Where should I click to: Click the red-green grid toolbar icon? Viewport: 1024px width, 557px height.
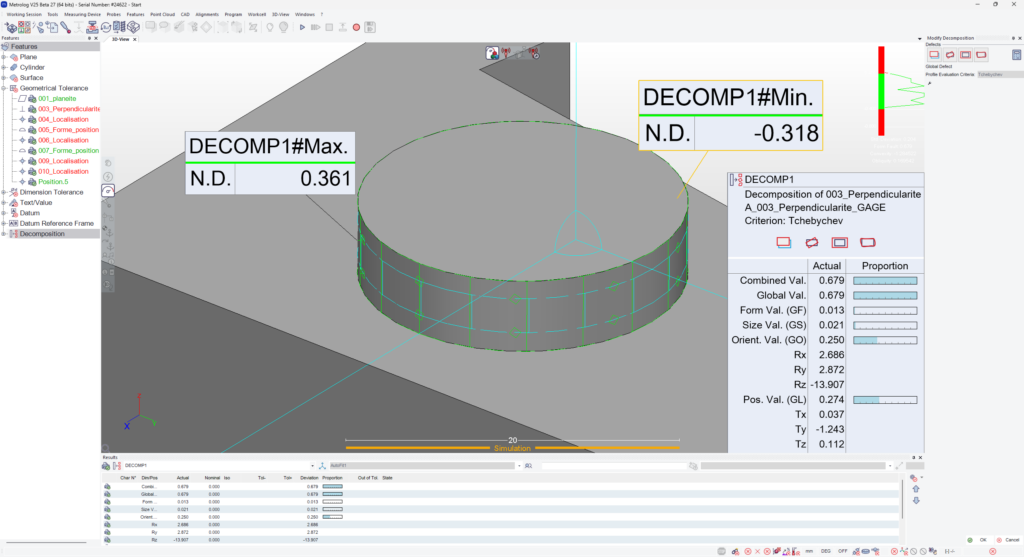(24, 27)
